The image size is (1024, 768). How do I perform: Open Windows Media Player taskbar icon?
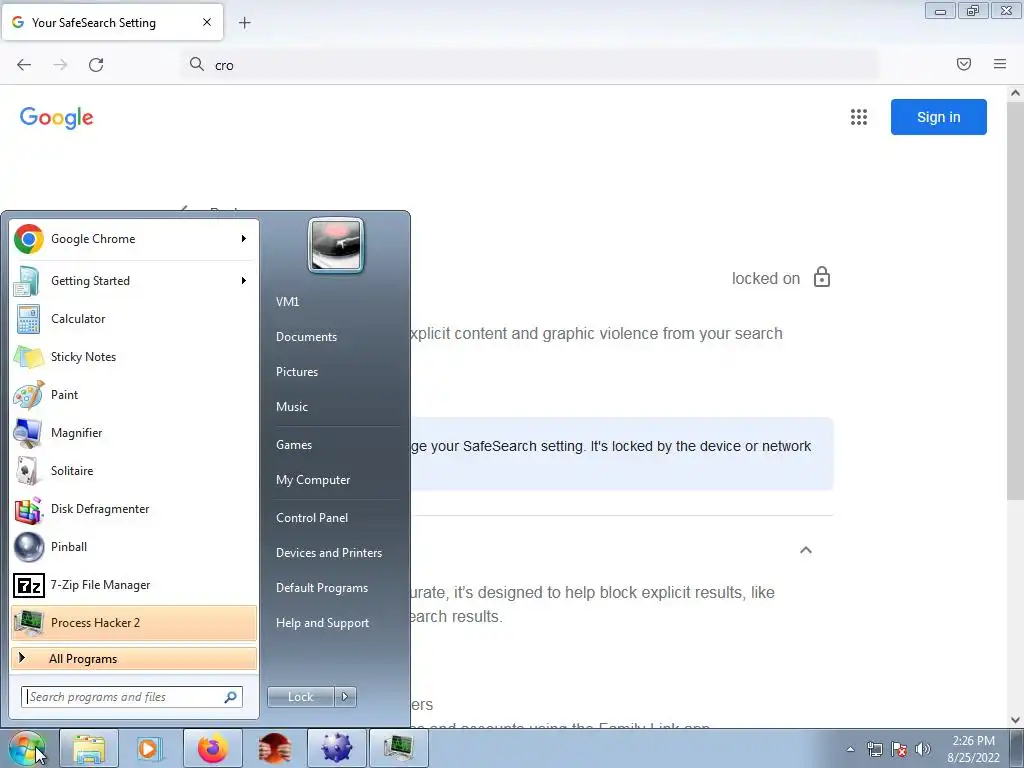pos(150,748)
